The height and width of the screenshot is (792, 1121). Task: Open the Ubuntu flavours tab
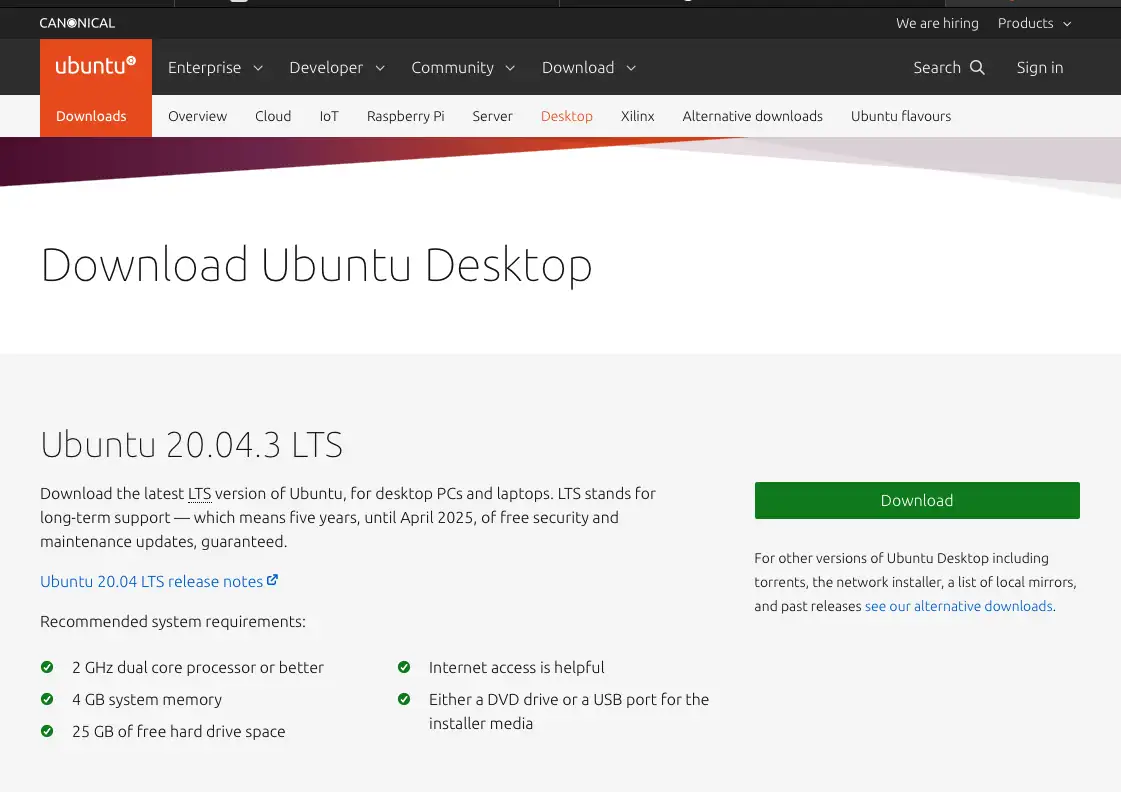[x=901, y=116]
